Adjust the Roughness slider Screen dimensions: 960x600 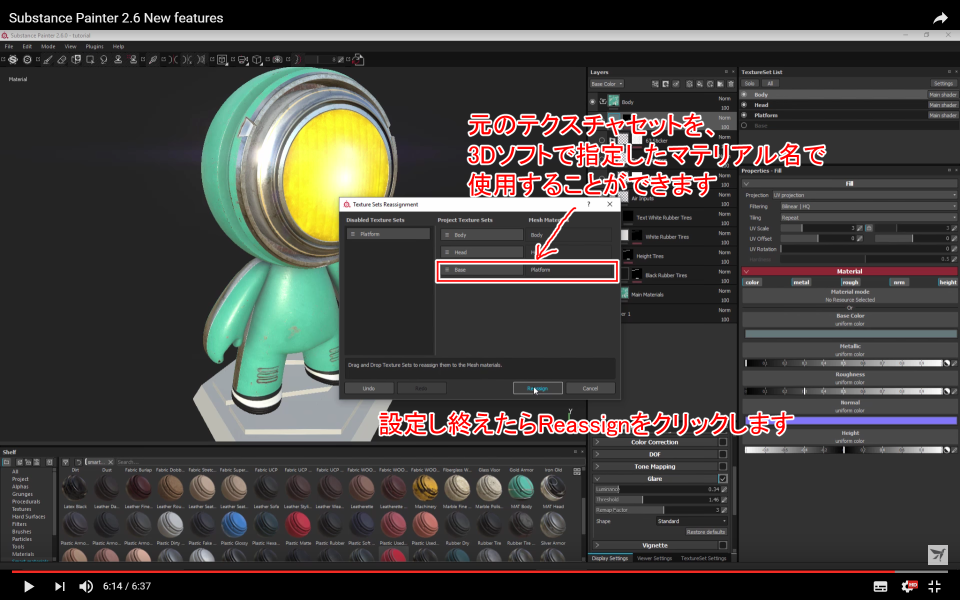[x=843, y=391]
